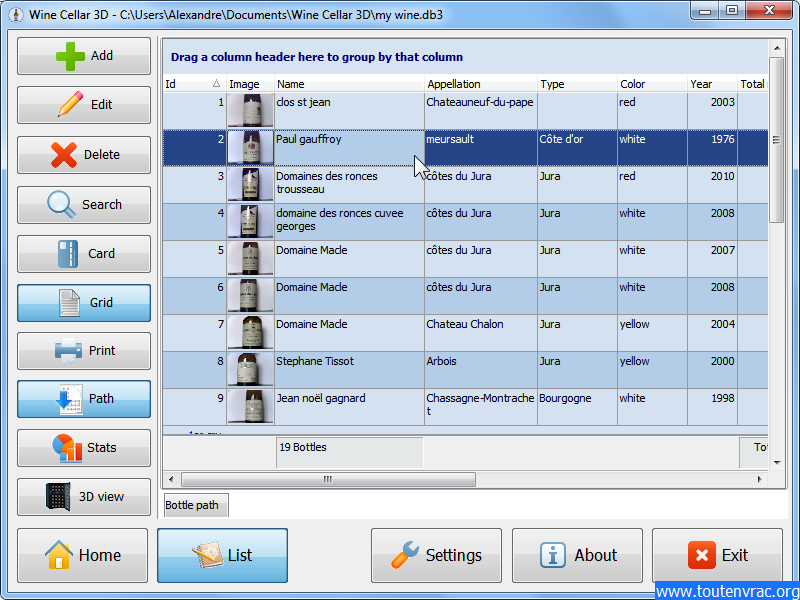Sort by the Color column header
Image resolution: width=800 pixels, height=600 pixels.
click(x=652, y=84)
